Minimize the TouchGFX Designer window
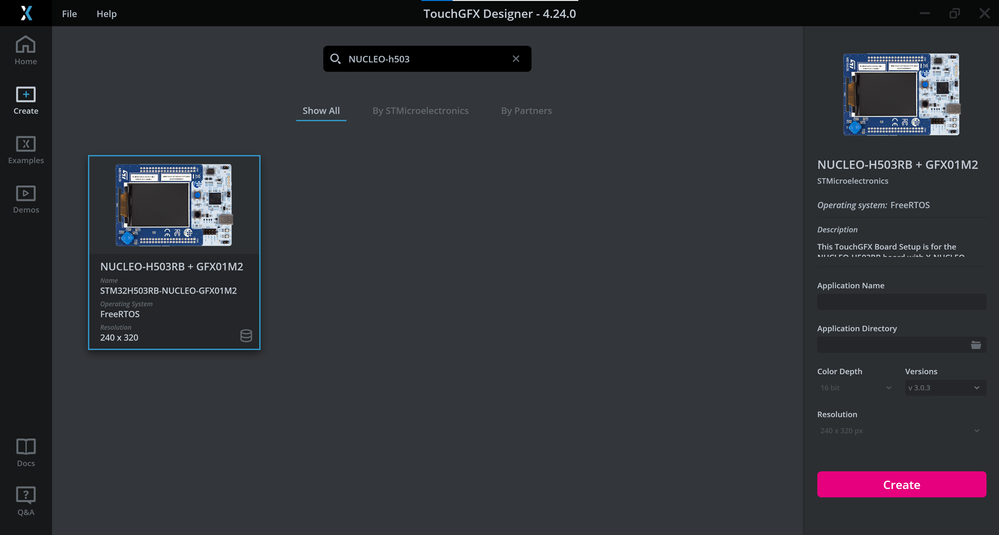 [924, 13]
